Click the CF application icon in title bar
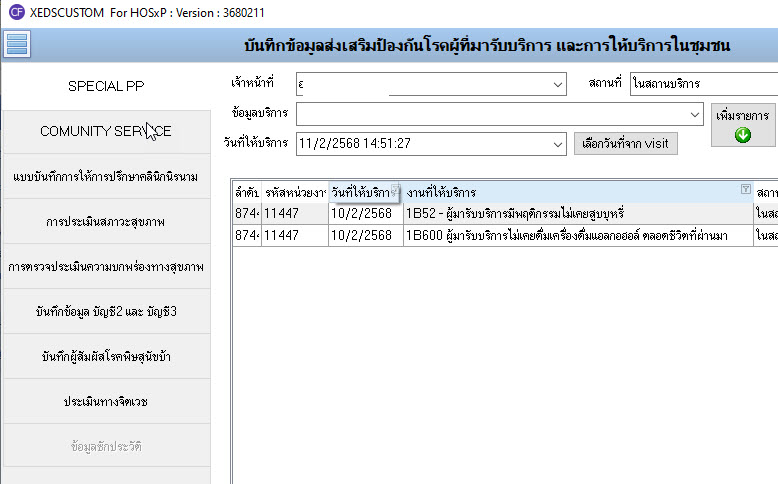This screenshot has width=778, height=484. coord(16,12)
